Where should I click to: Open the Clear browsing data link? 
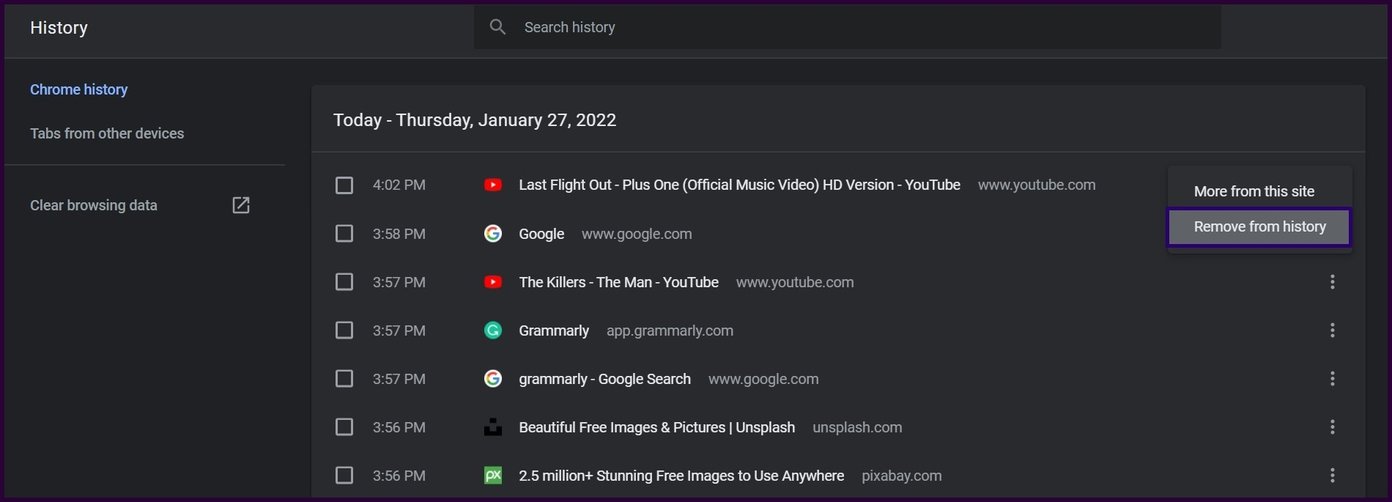point(94,205)
